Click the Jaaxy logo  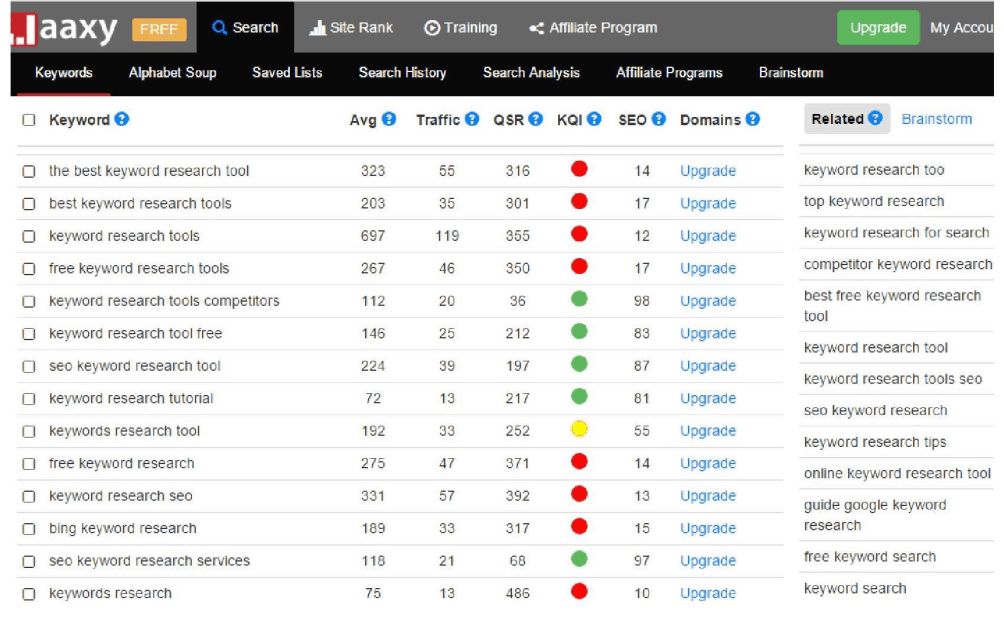(64, 28)
